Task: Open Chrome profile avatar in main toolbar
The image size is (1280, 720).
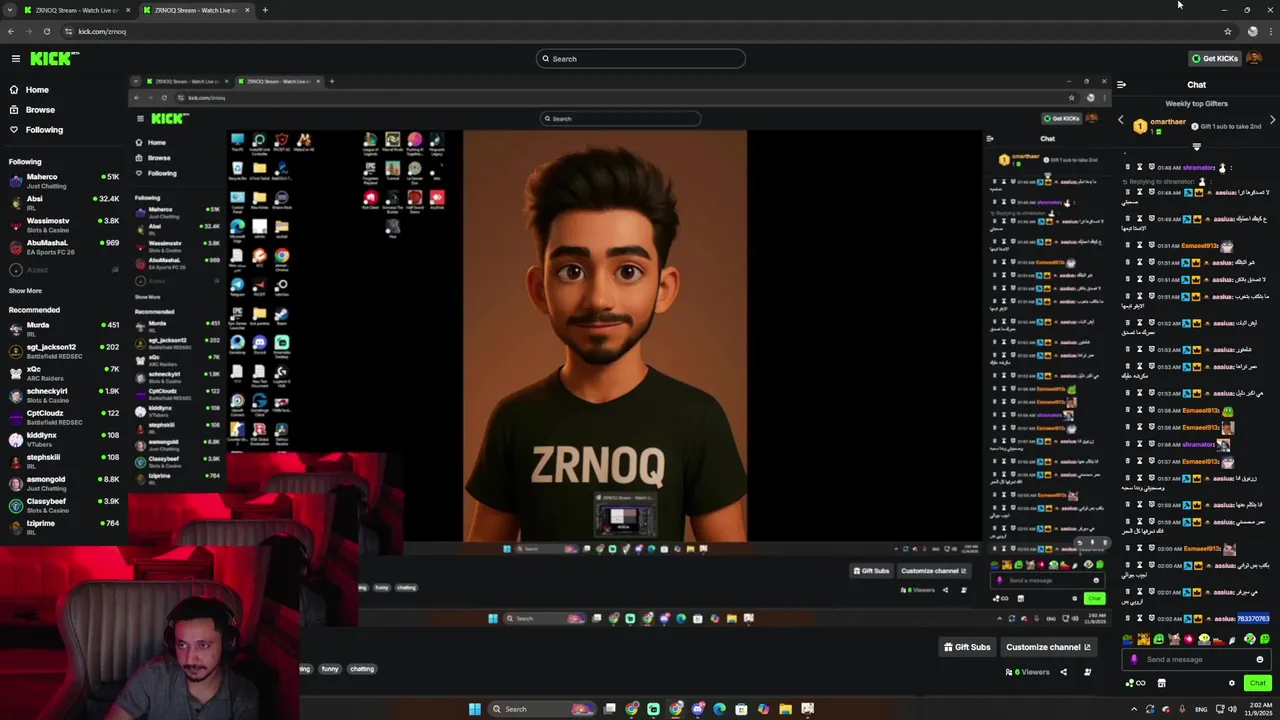Action: pyautogui.click(x=1252, y=31)
